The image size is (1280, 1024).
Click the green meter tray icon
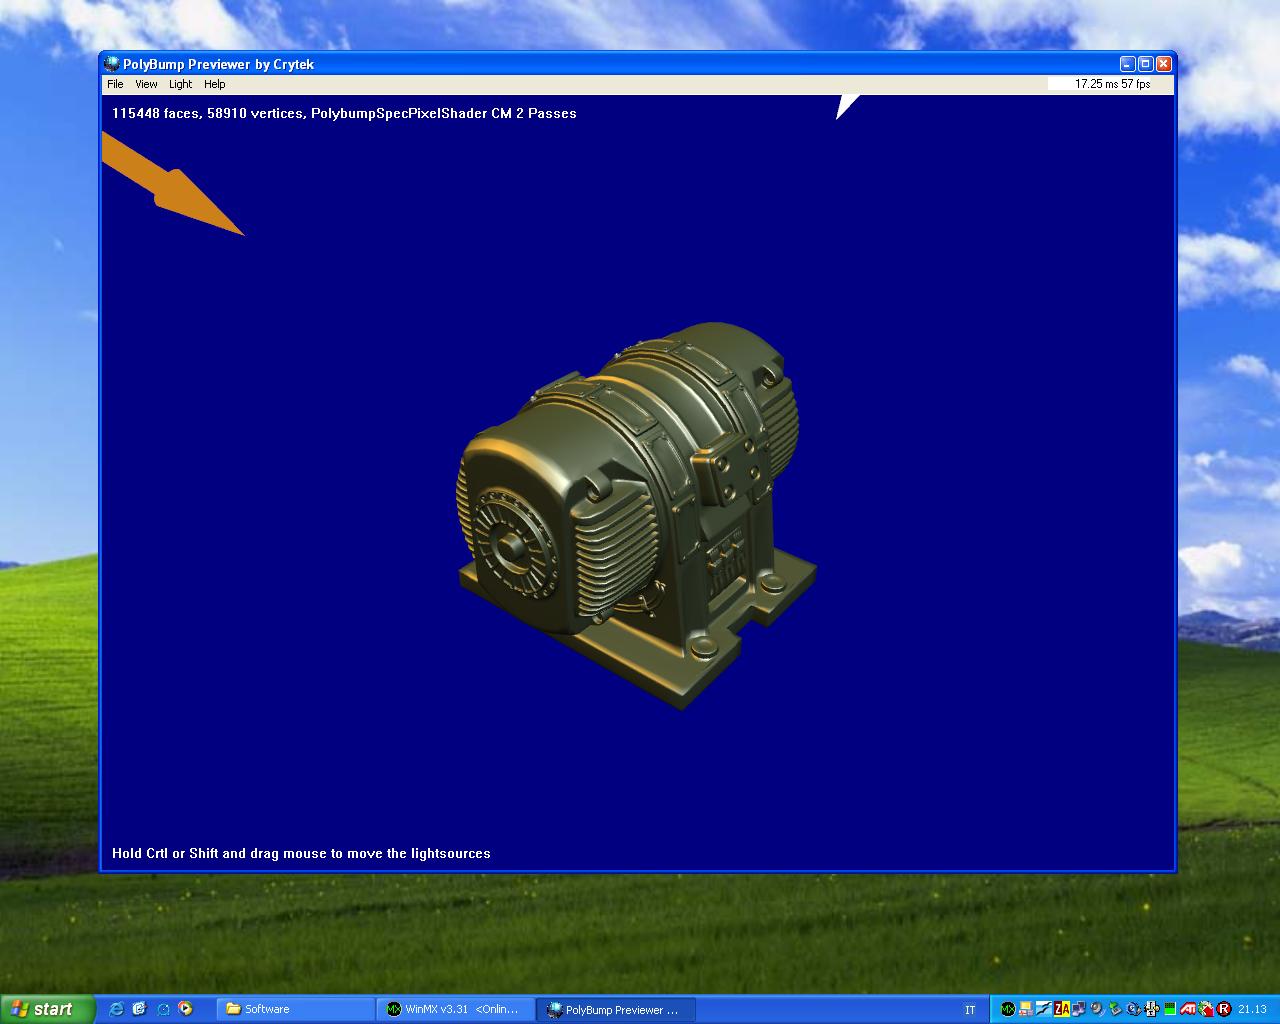pos(1169,1009)
